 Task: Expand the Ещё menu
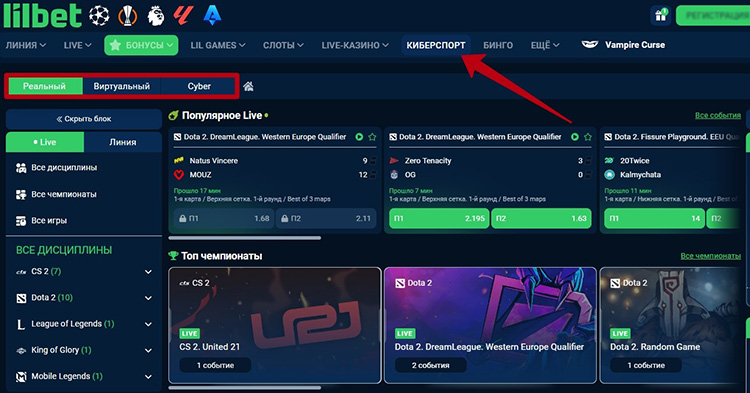click(x=545, y=45)
